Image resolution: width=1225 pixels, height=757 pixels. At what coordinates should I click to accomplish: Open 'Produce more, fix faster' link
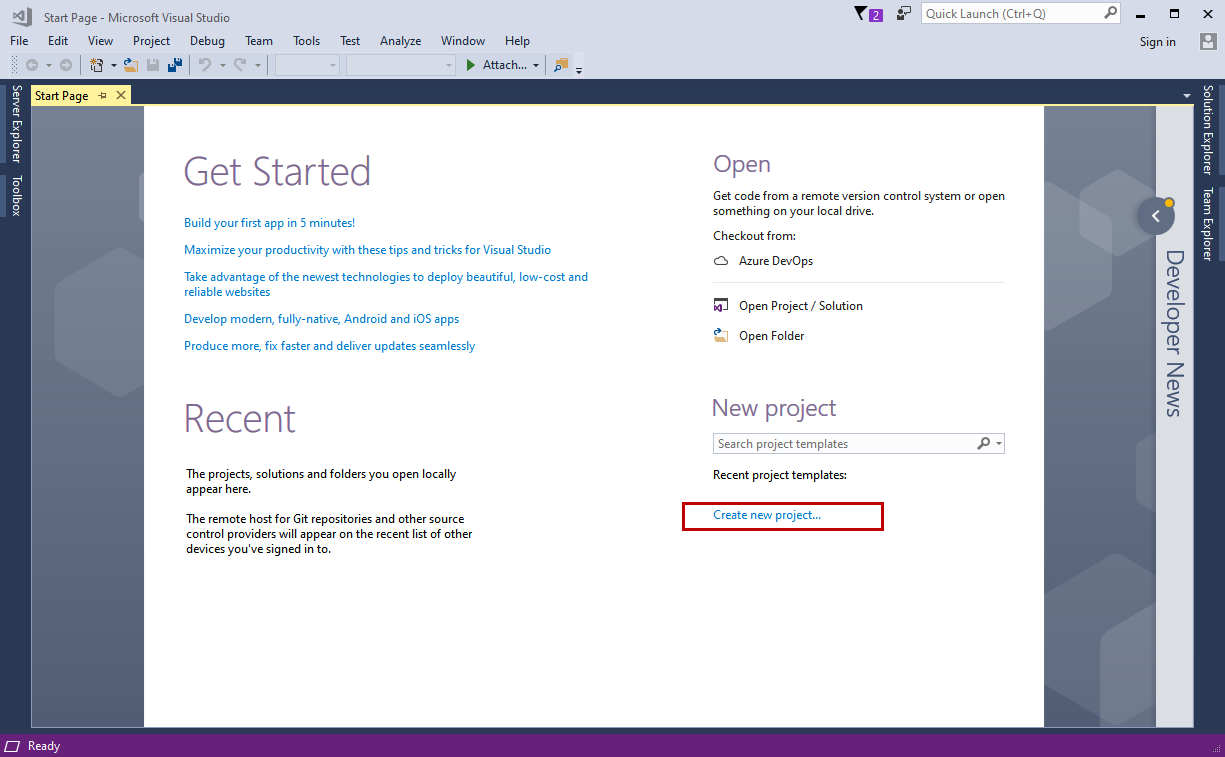(330, 346)
